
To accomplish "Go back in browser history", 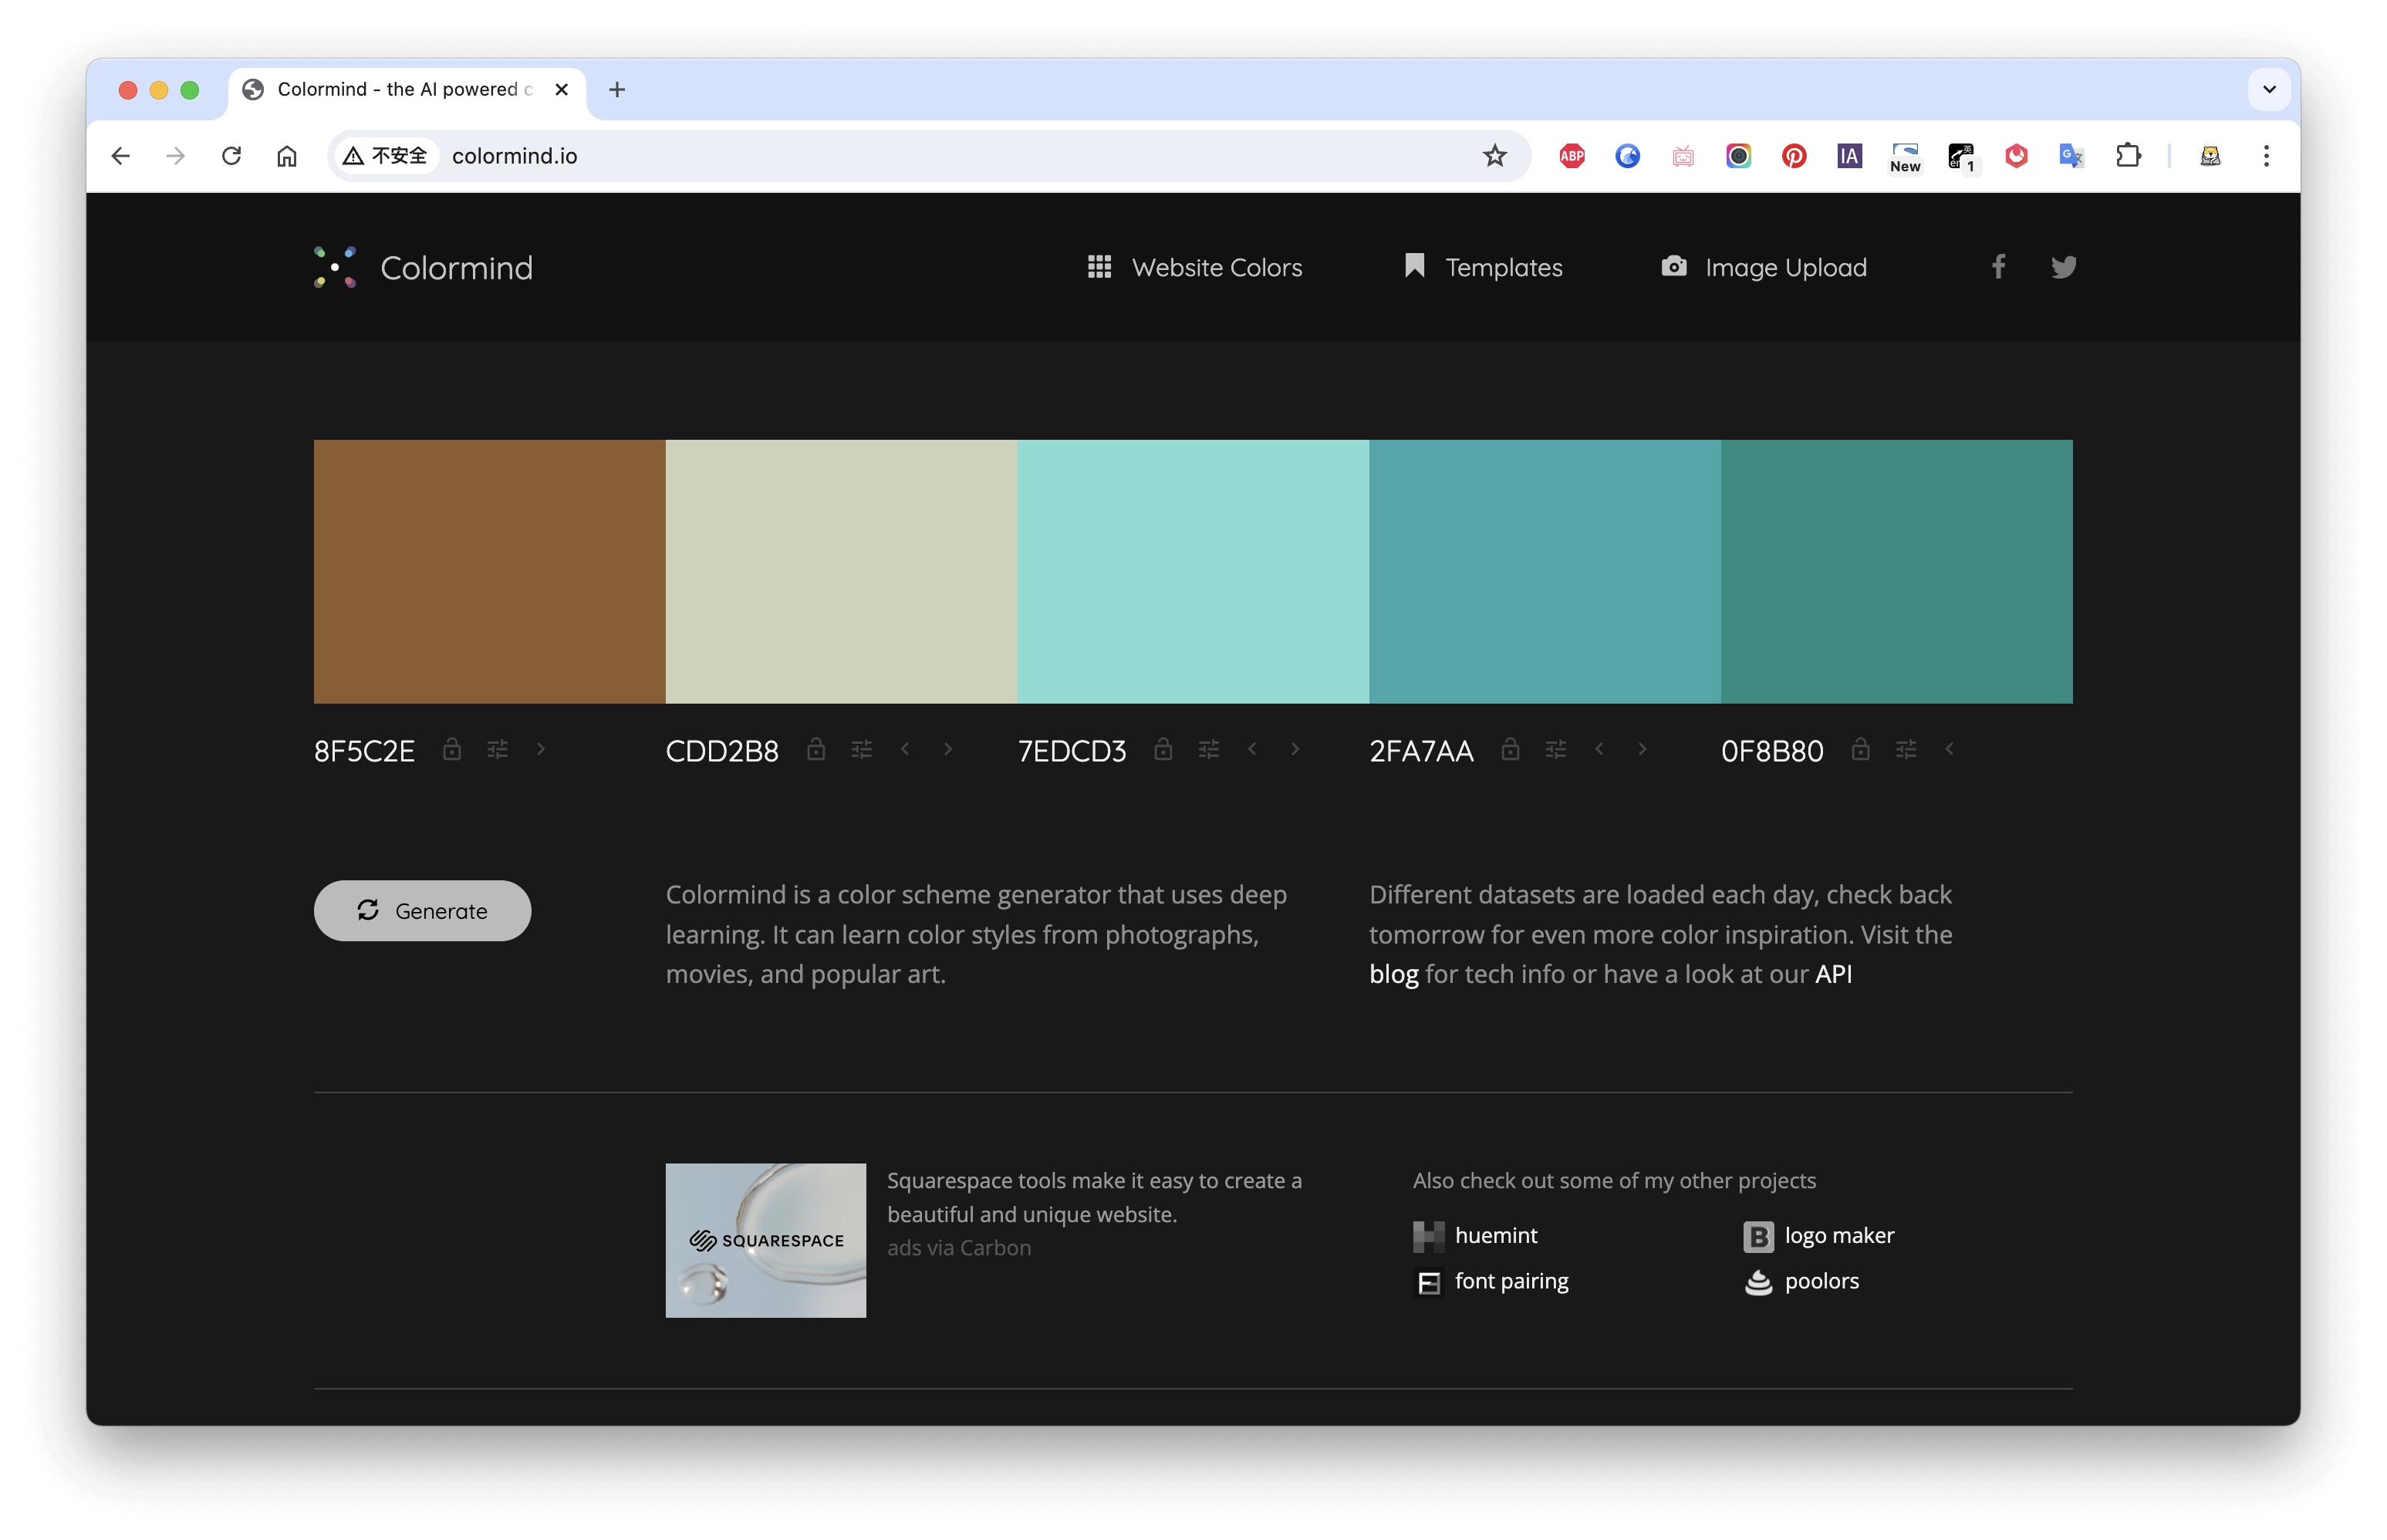I will 121,156.
